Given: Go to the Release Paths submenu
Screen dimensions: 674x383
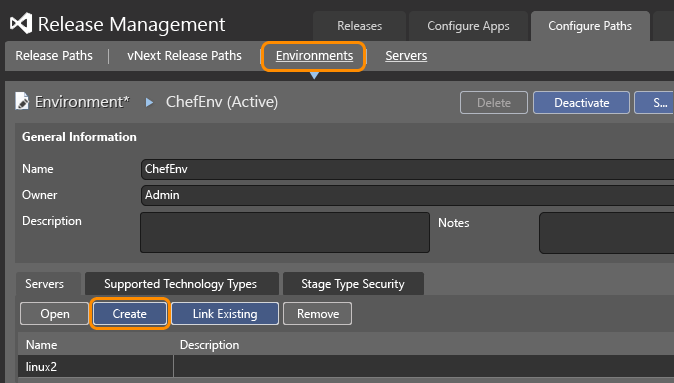Looking at the screenshot, I should [x=54, y=55].
